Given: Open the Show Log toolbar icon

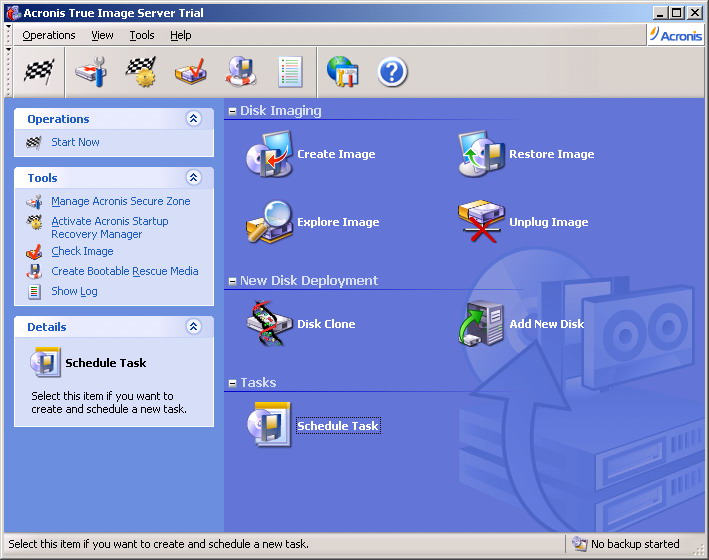Looking at the screenshot, I should (290, 72).
